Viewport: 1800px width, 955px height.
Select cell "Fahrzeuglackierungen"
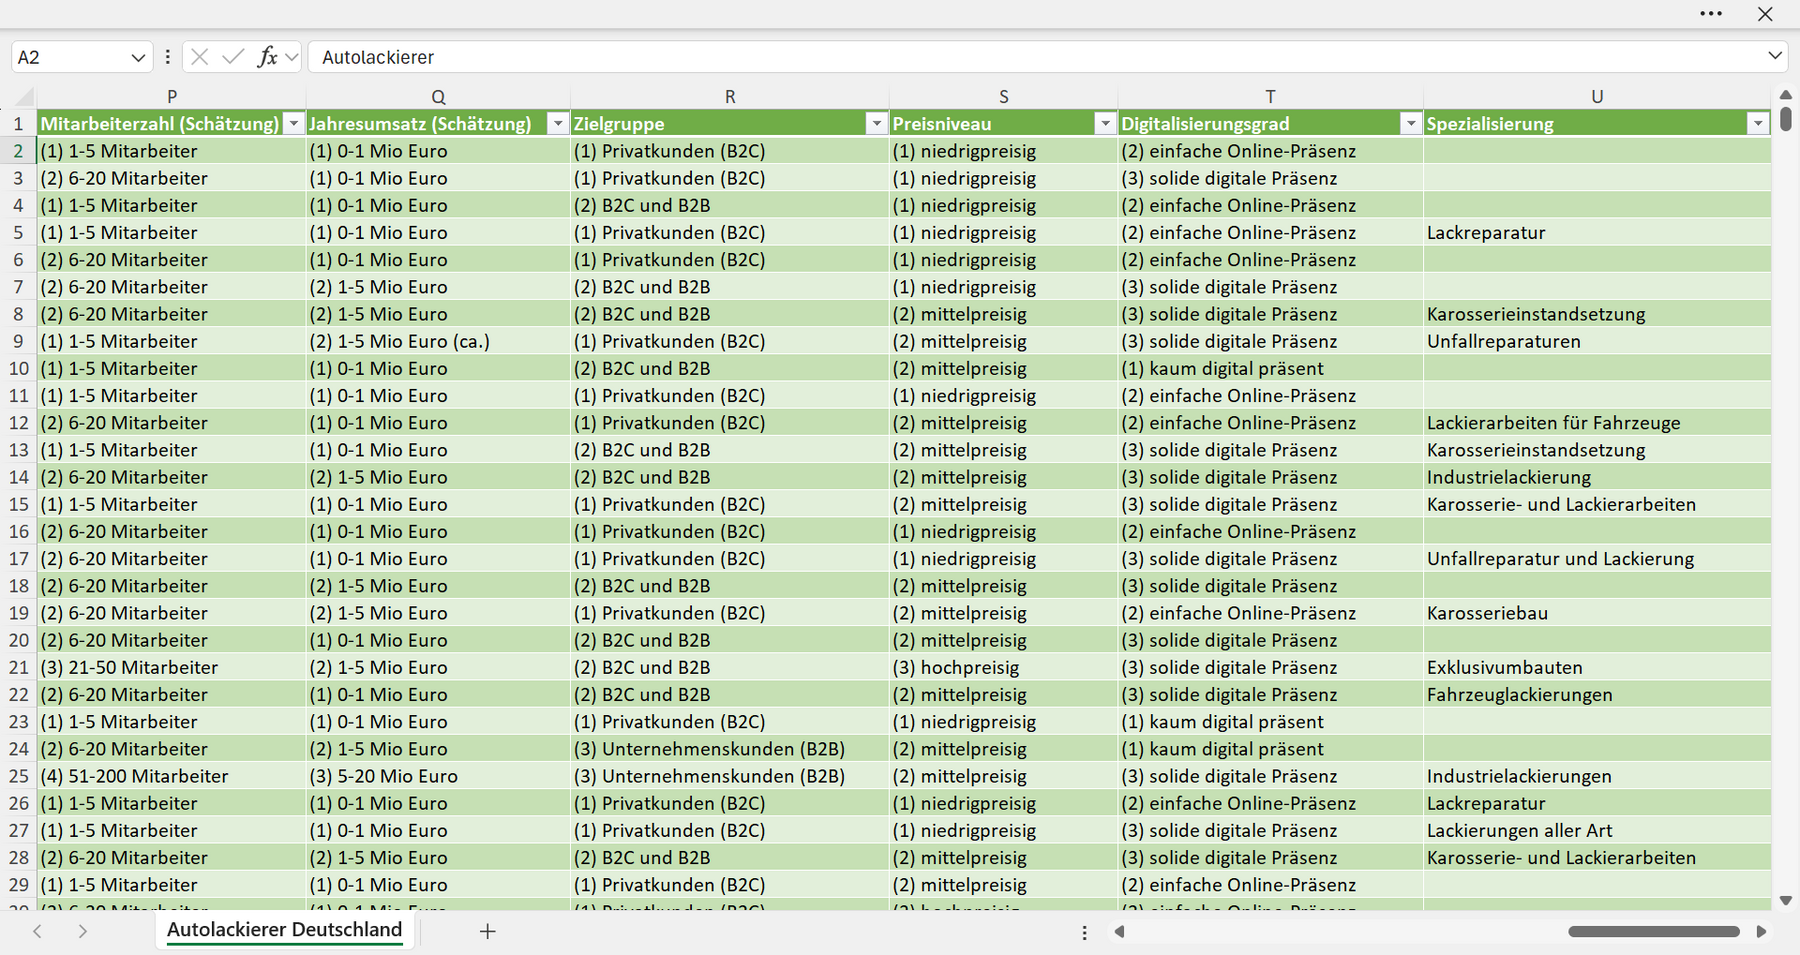click(x=1597, y=695)
